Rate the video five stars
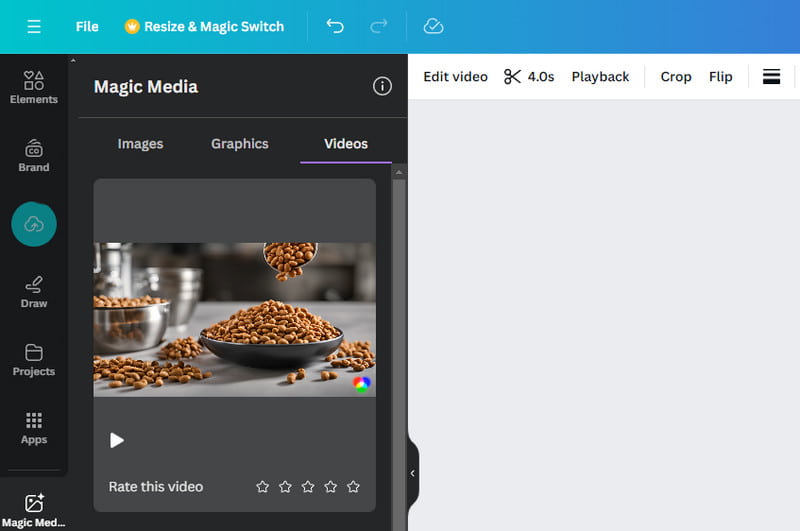Viewport: 800px width, 531px height. pos(353,487)
